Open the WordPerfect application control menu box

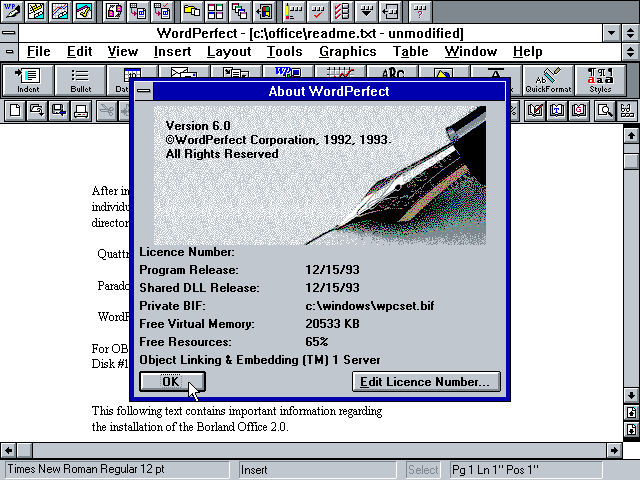pyautogui.click(x=9, y=33)
